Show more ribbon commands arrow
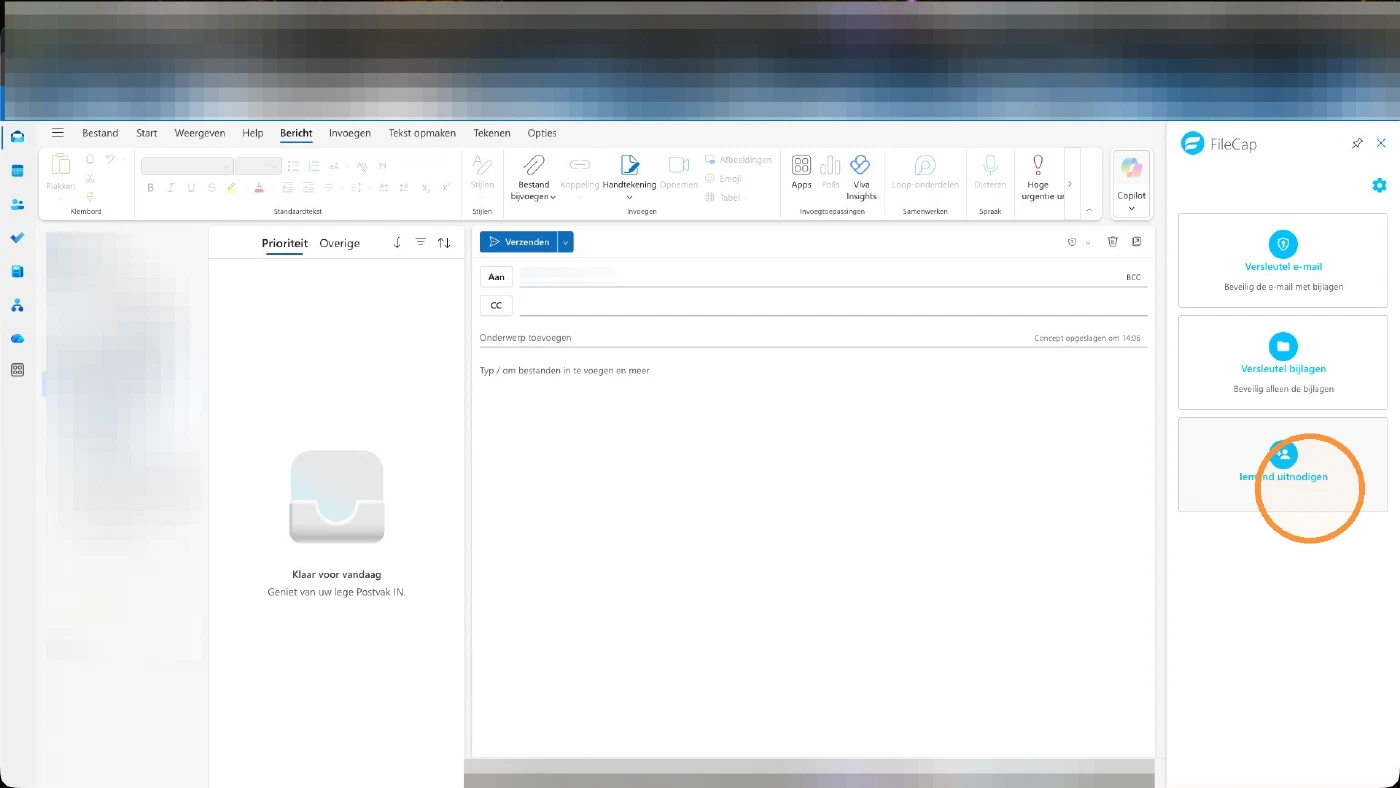 1070,184
